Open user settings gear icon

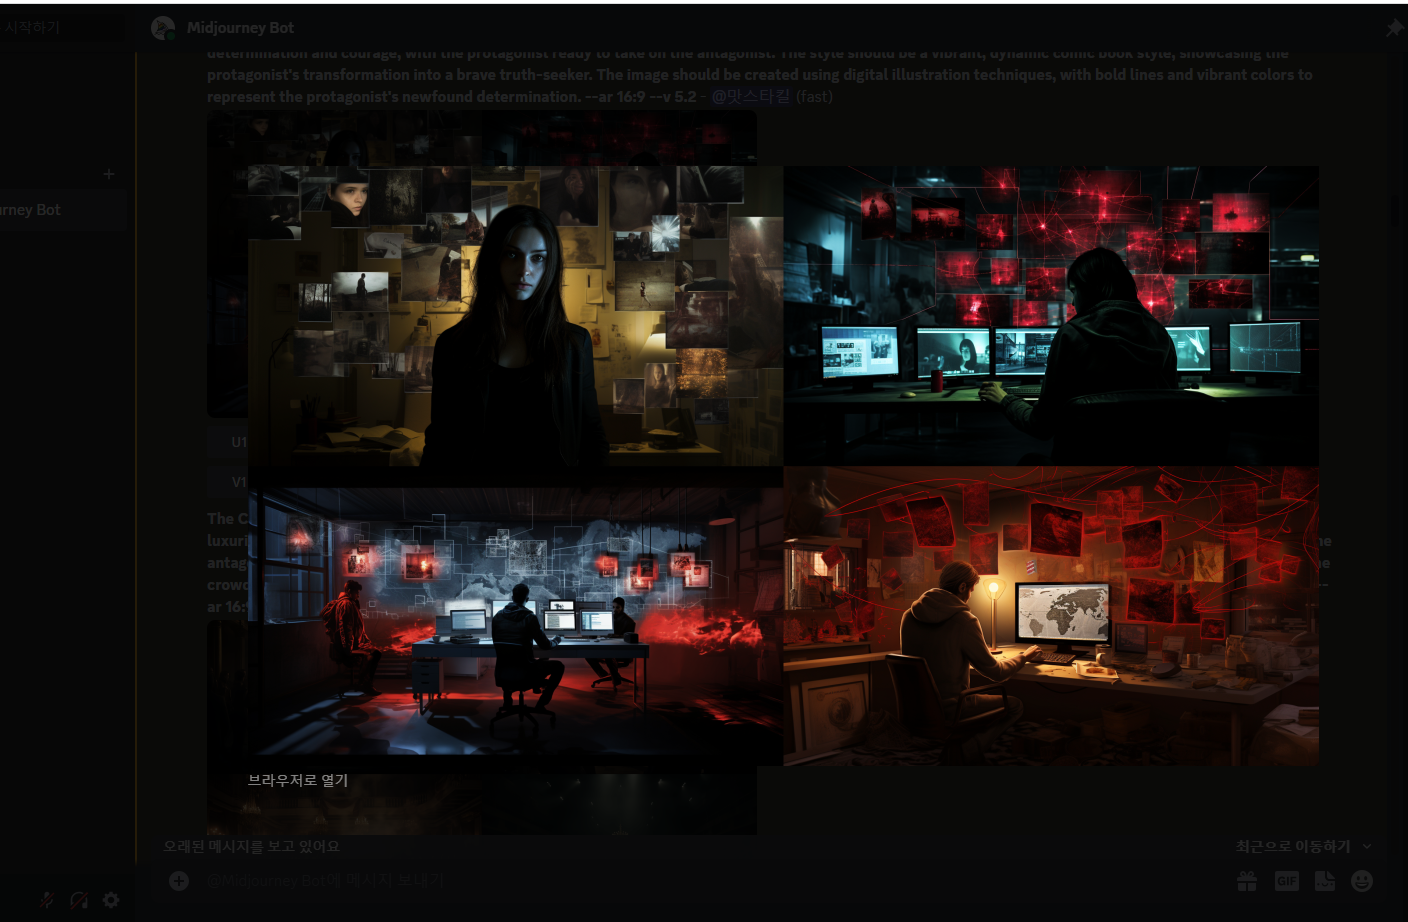tap(111, 900)
